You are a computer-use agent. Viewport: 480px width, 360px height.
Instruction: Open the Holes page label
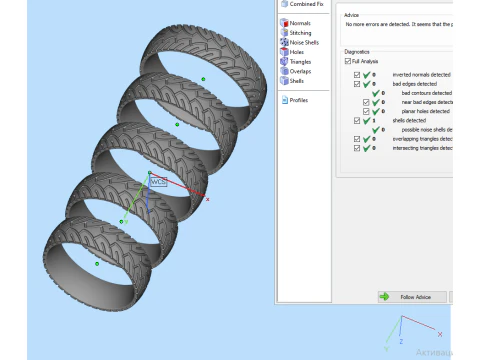[x=296, y=52]
